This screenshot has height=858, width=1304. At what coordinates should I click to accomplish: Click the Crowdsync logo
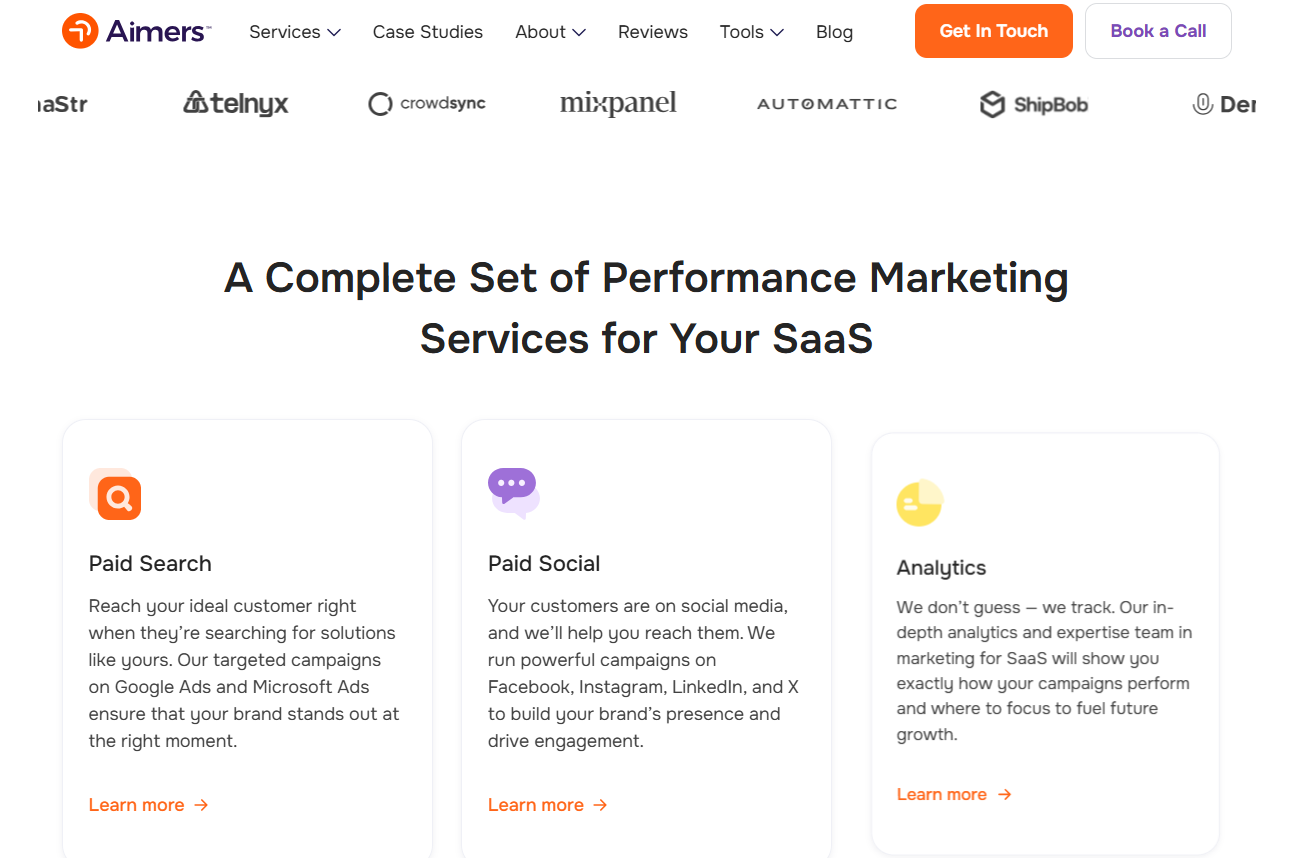(x=426, y=103)
